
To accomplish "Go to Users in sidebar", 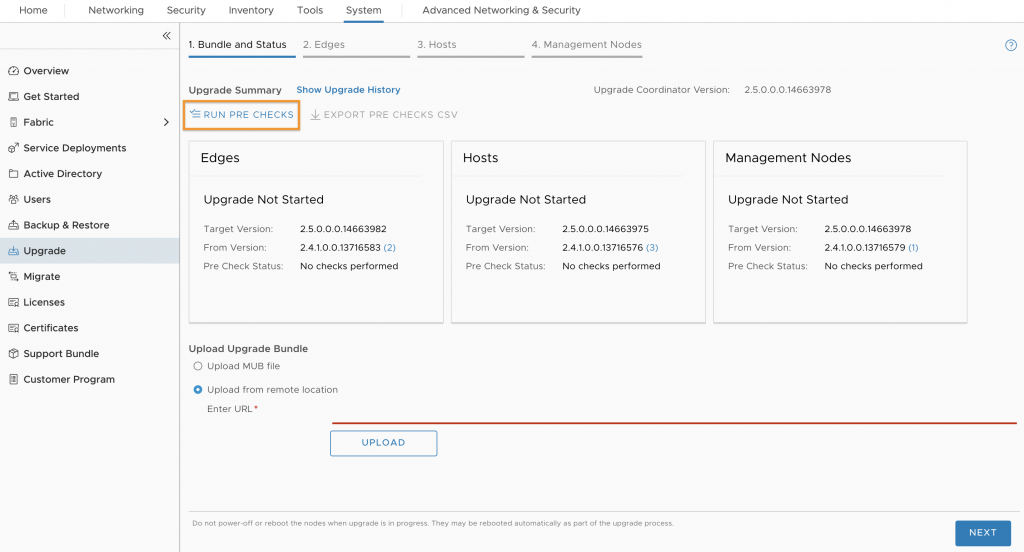I will pos(37,199).
